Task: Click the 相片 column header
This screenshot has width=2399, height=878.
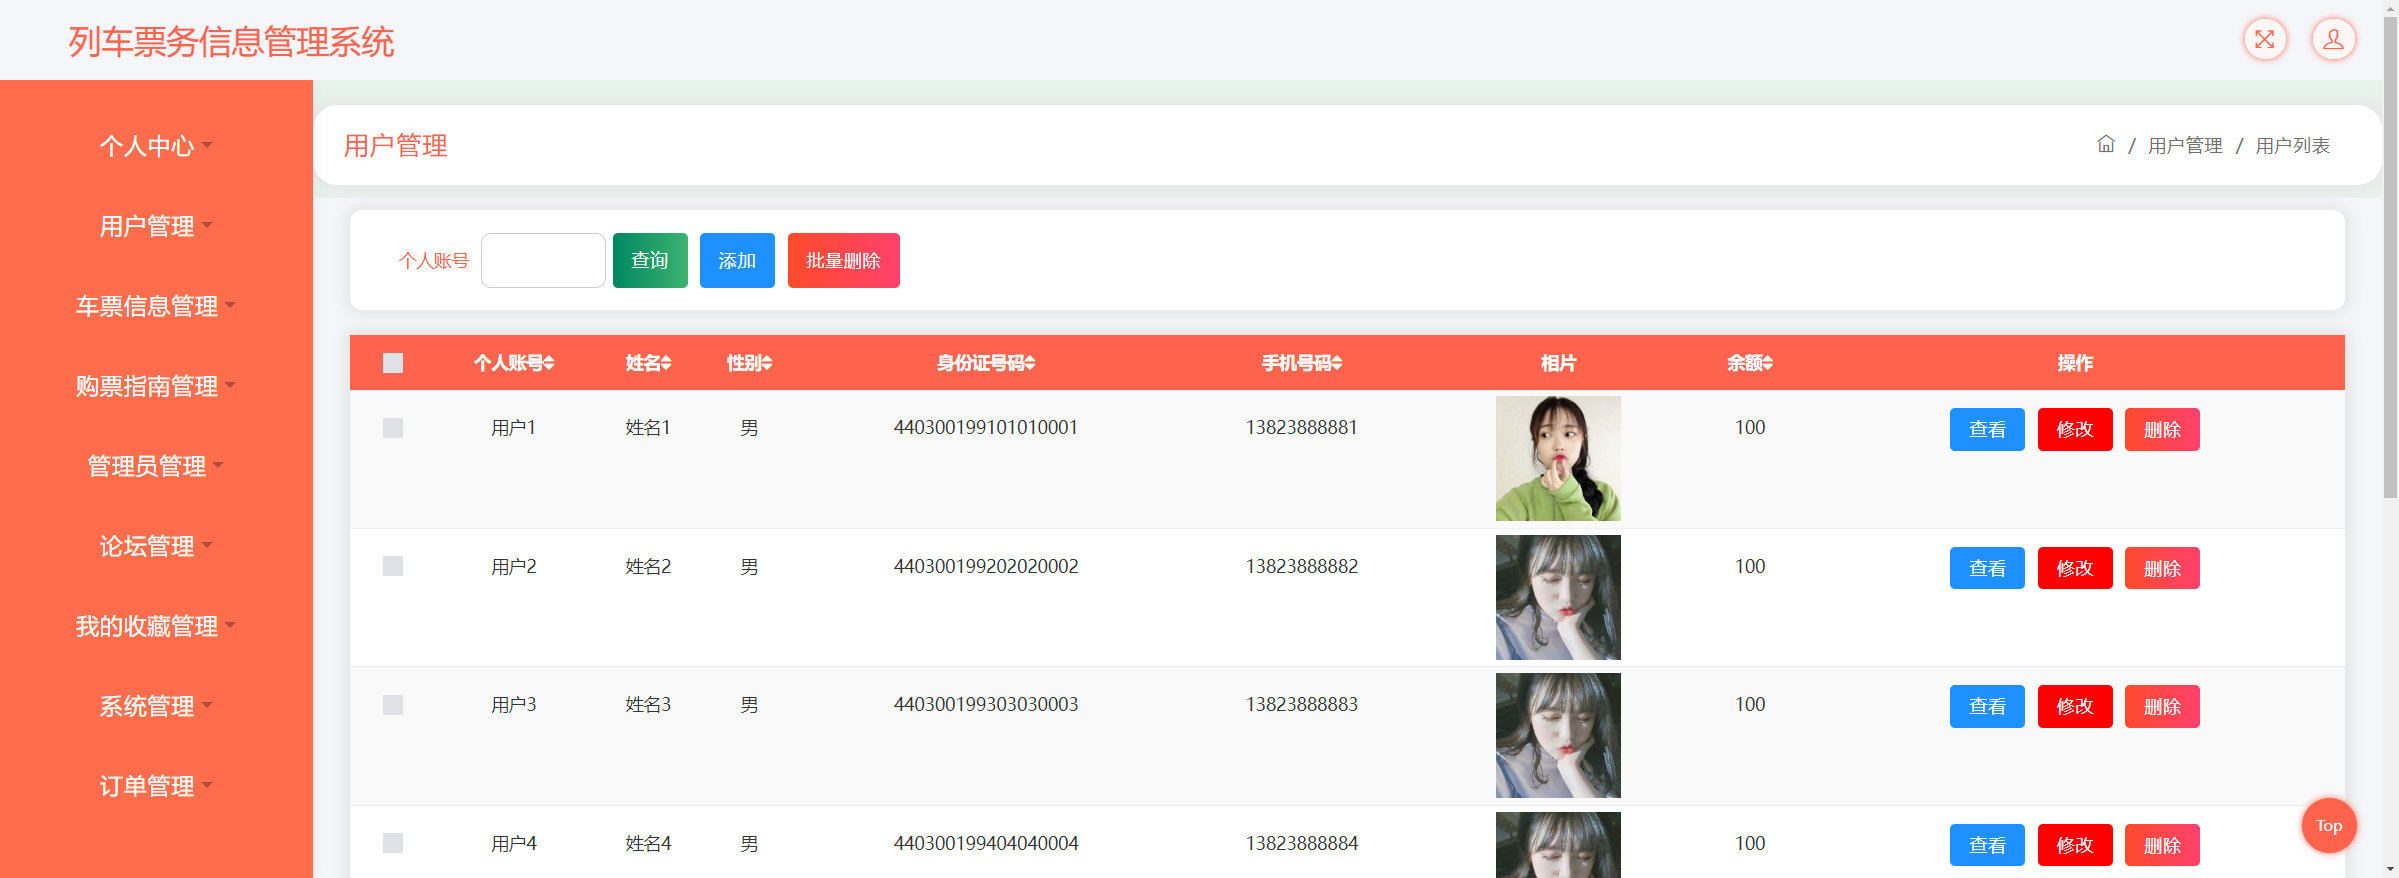Action: point(1558,363)
